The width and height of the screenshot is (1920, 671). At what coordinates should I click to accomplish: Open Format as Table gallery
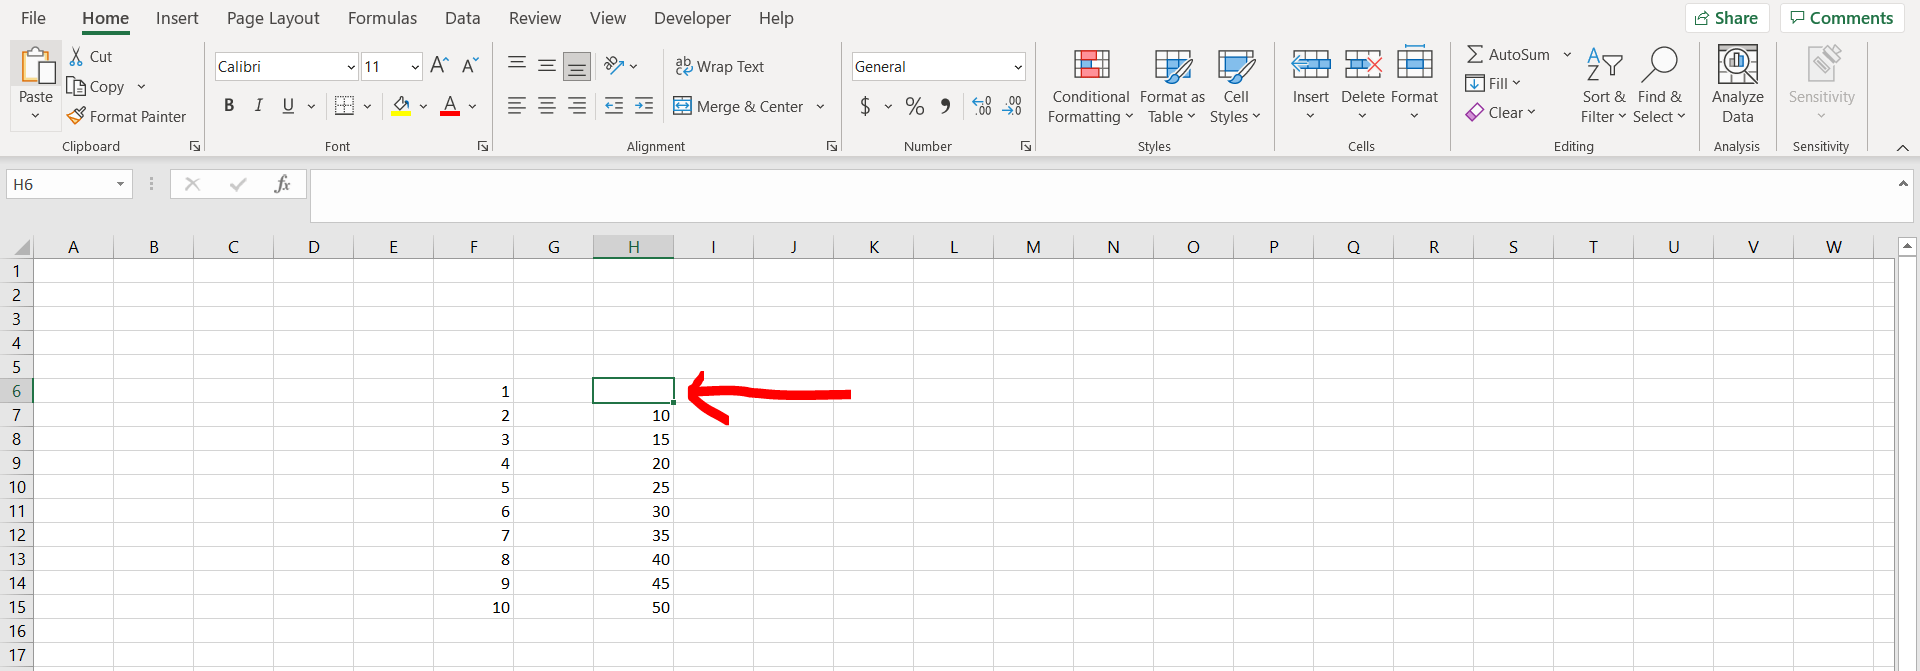[1172, 86]
